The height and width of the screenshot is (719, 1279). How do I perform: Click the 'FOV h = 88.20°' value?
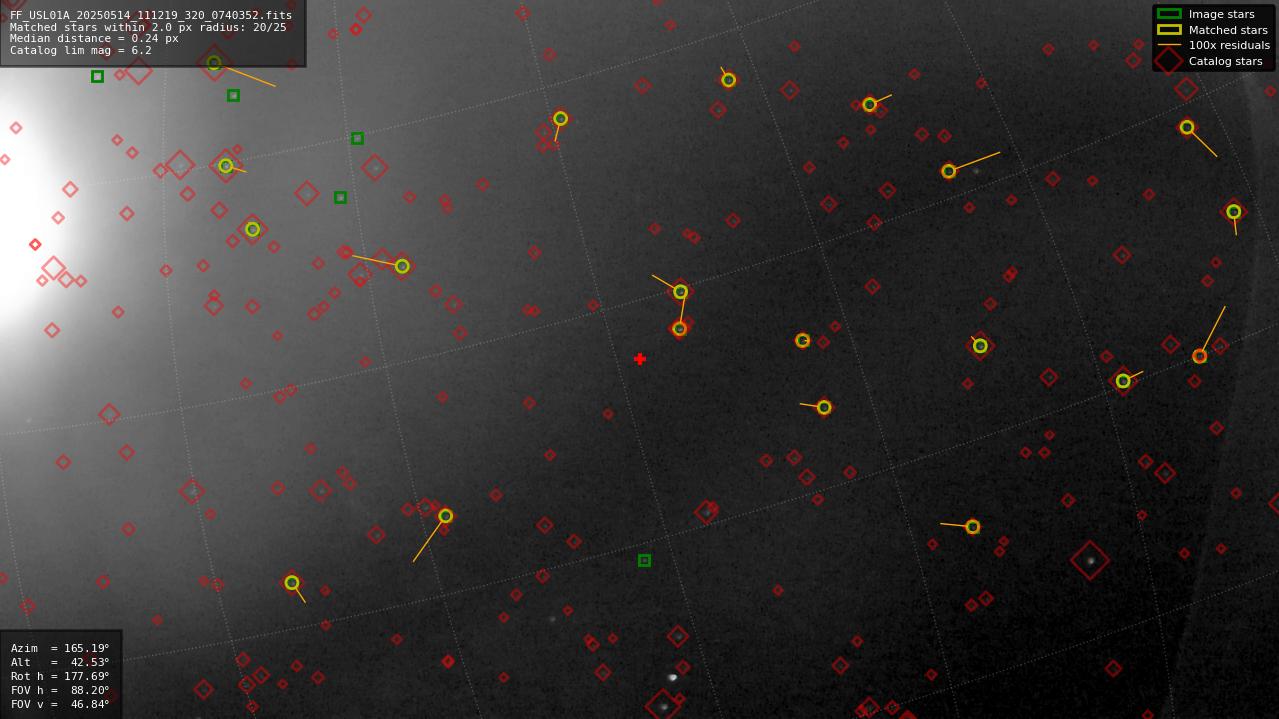tap(60, 690)
